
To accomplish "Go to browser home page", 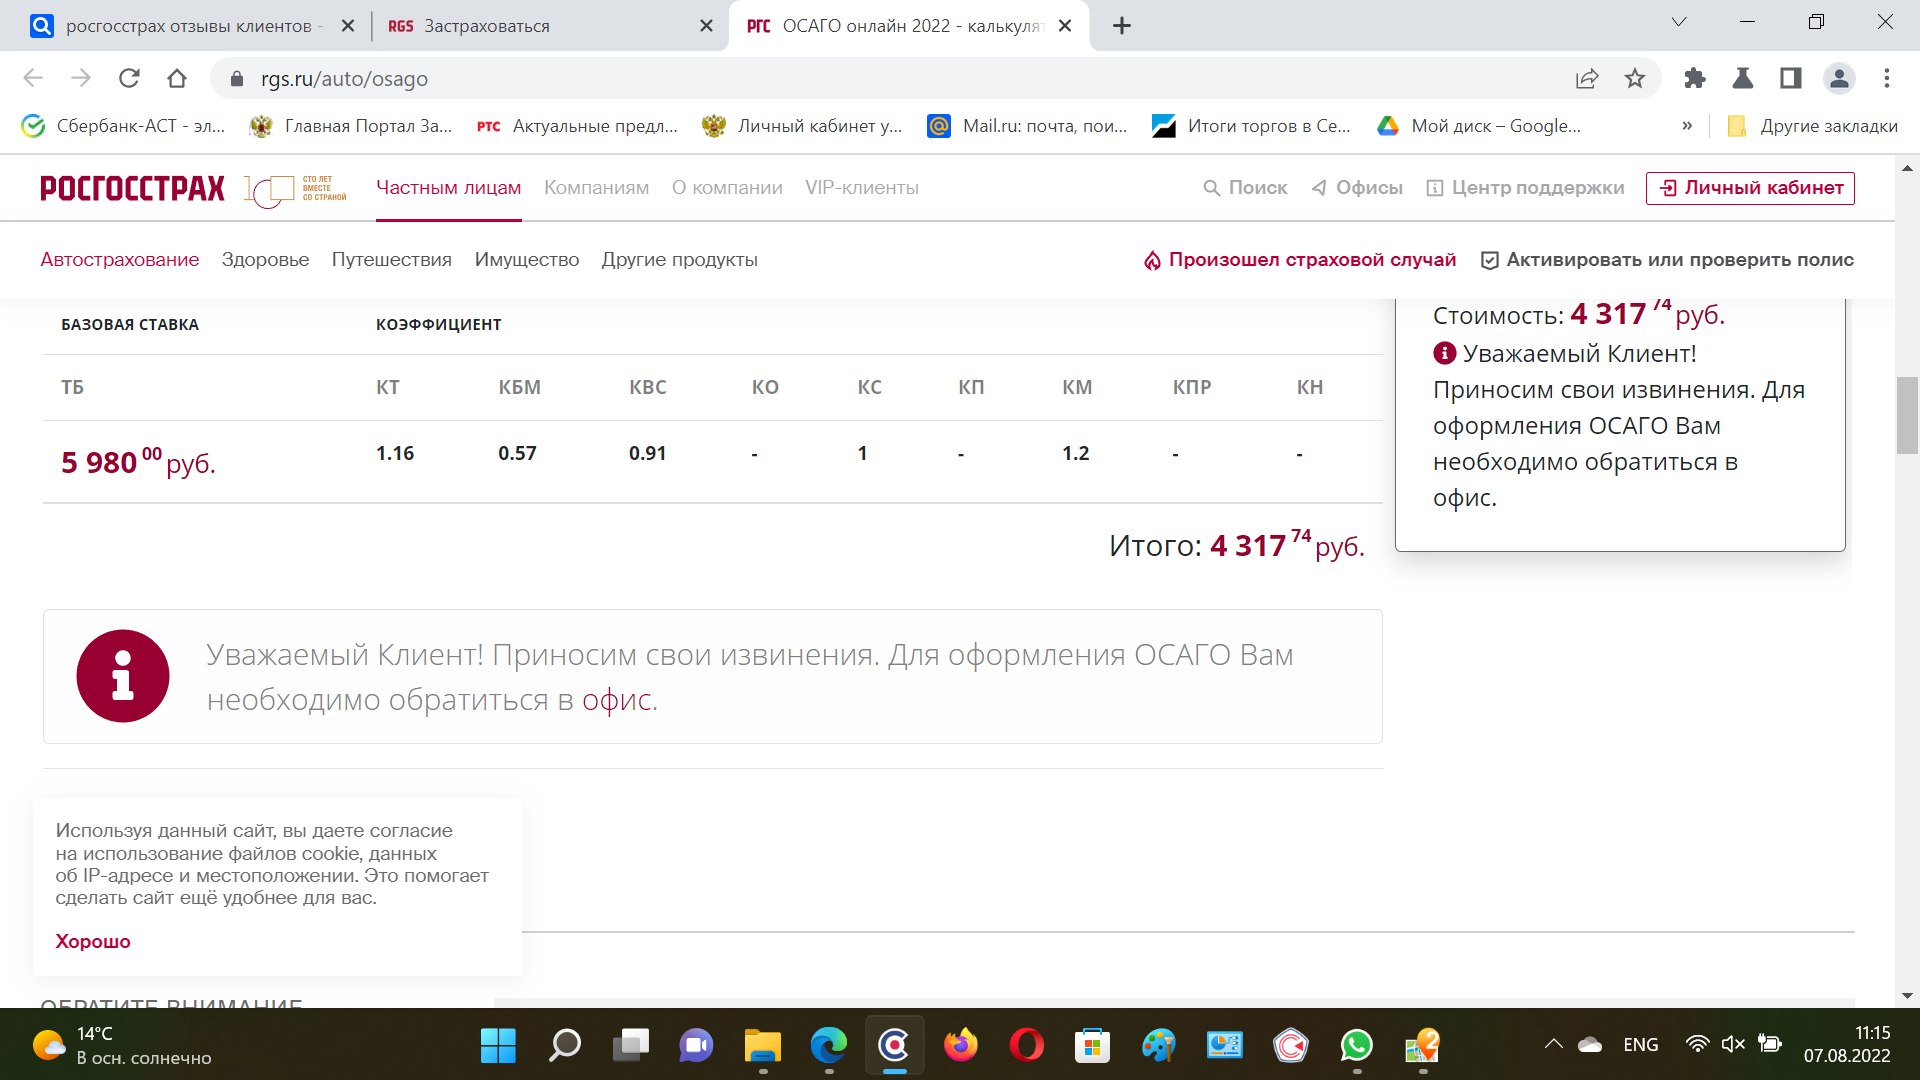I will coord(177,78).
